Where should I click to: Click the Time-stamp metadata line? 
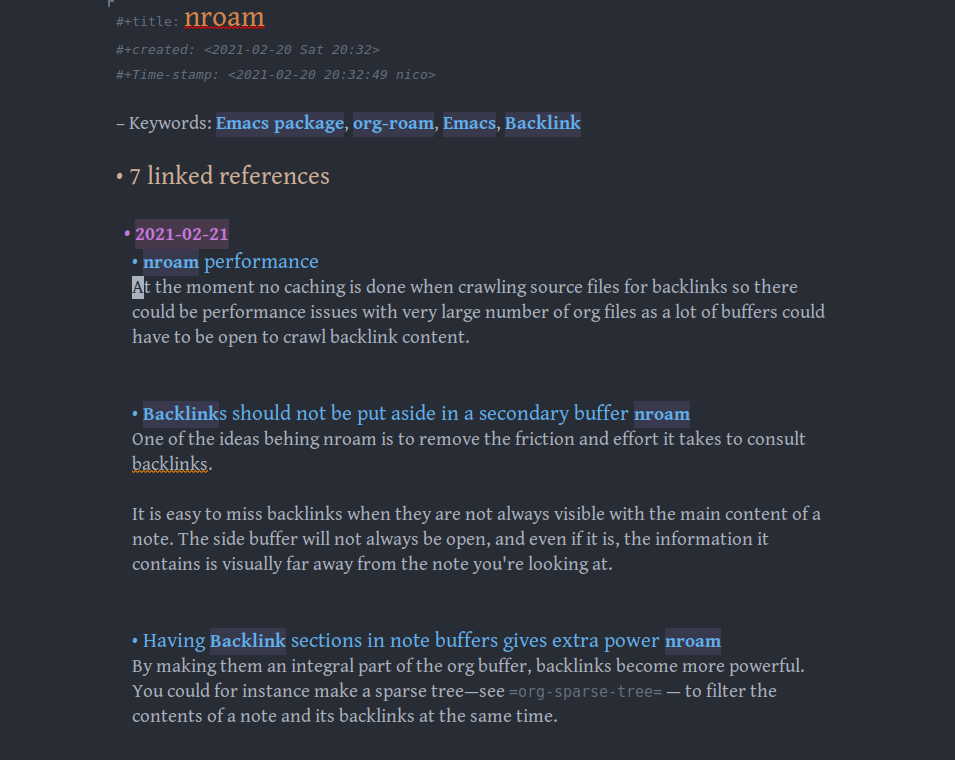(x=275, y=75)
